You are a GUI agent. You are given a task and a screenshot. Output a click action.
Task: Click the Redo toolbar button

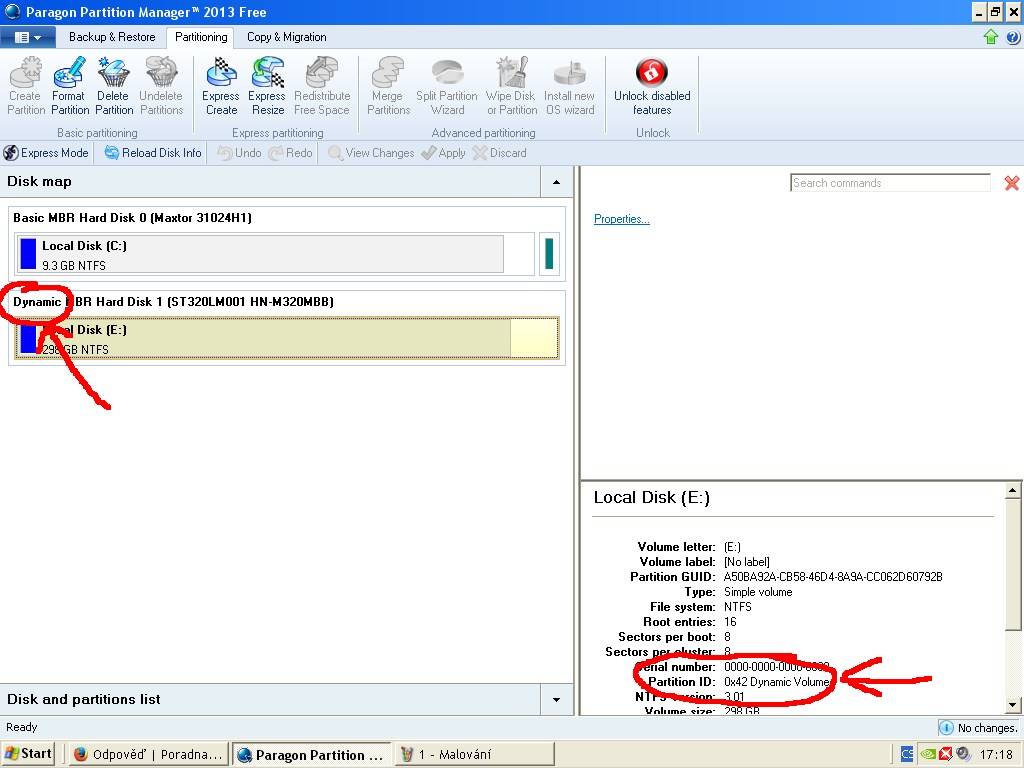point(291,153)
